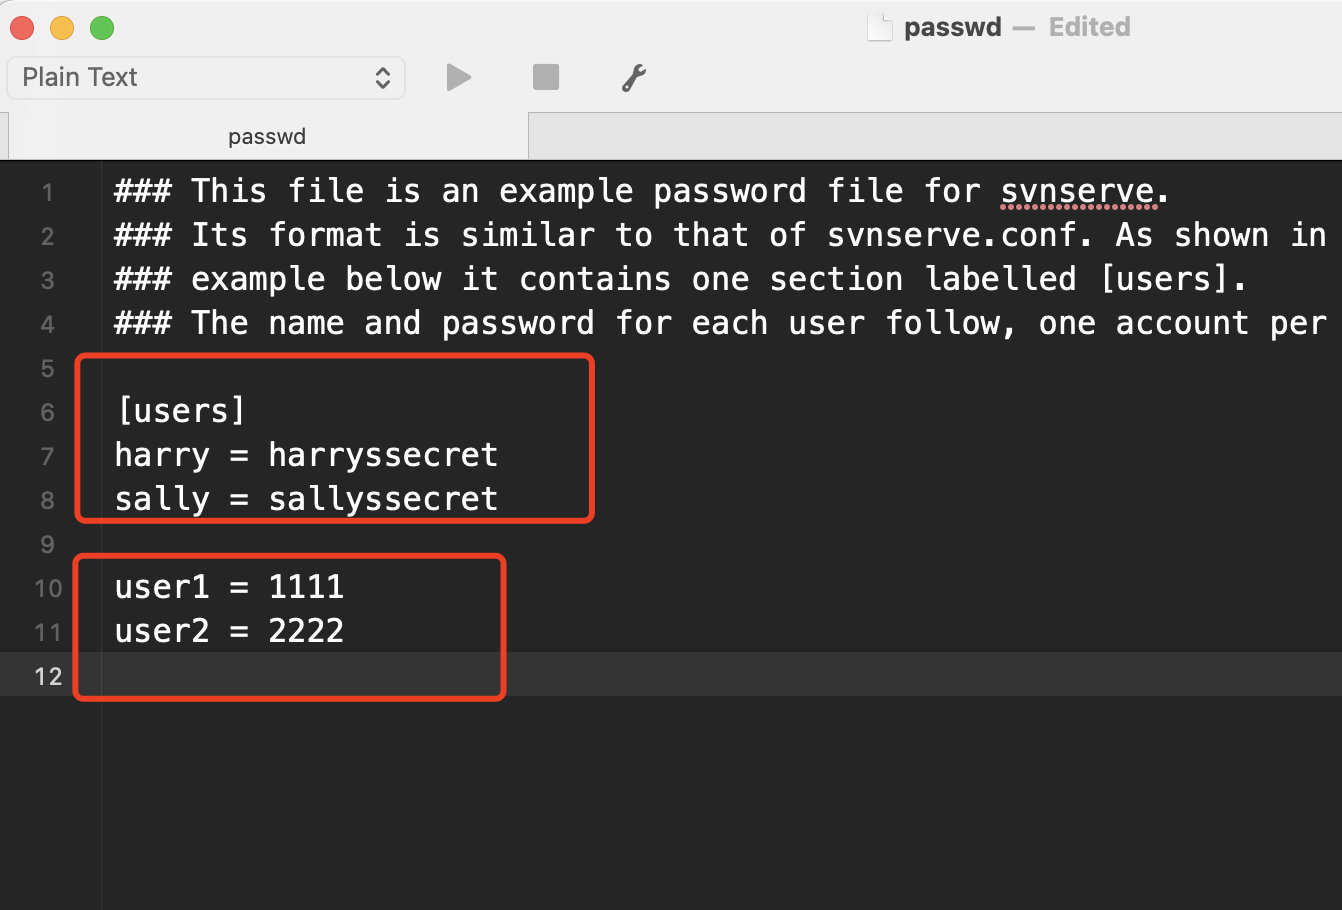Select the passwd tab

(267, 137)
